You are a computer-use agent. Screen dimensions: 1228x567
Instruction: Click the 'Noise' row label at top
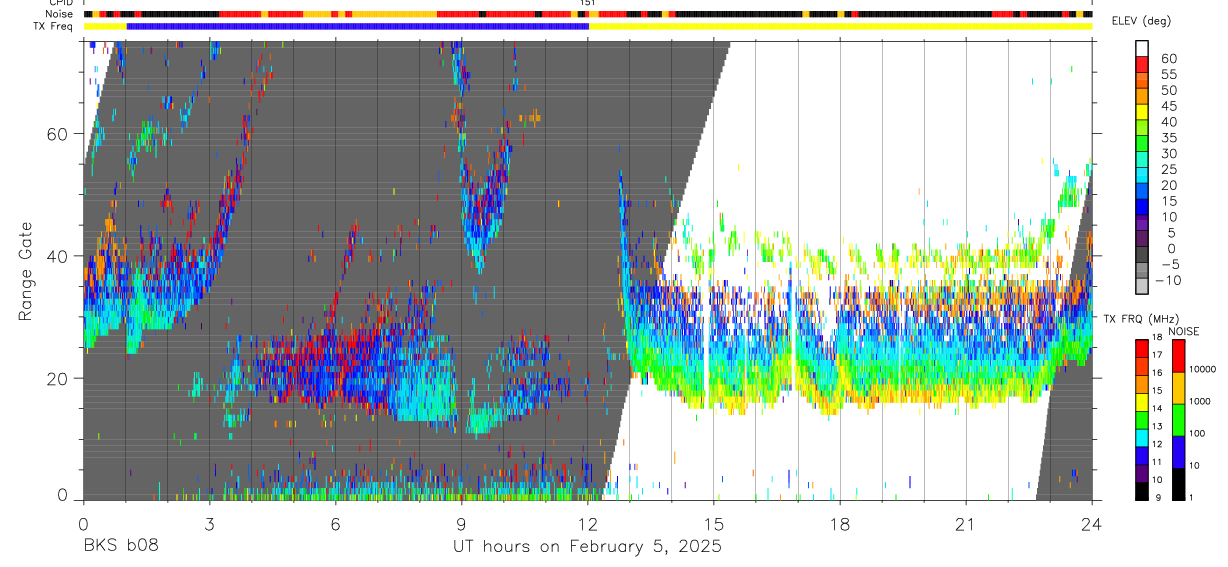pos(60,14)
